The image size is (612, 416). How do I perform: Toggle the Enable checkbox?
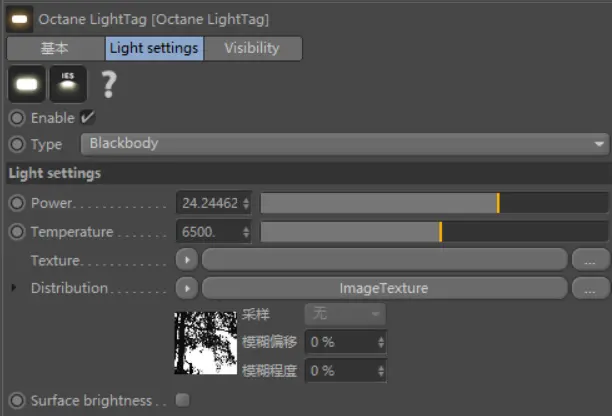pos(88,117)
